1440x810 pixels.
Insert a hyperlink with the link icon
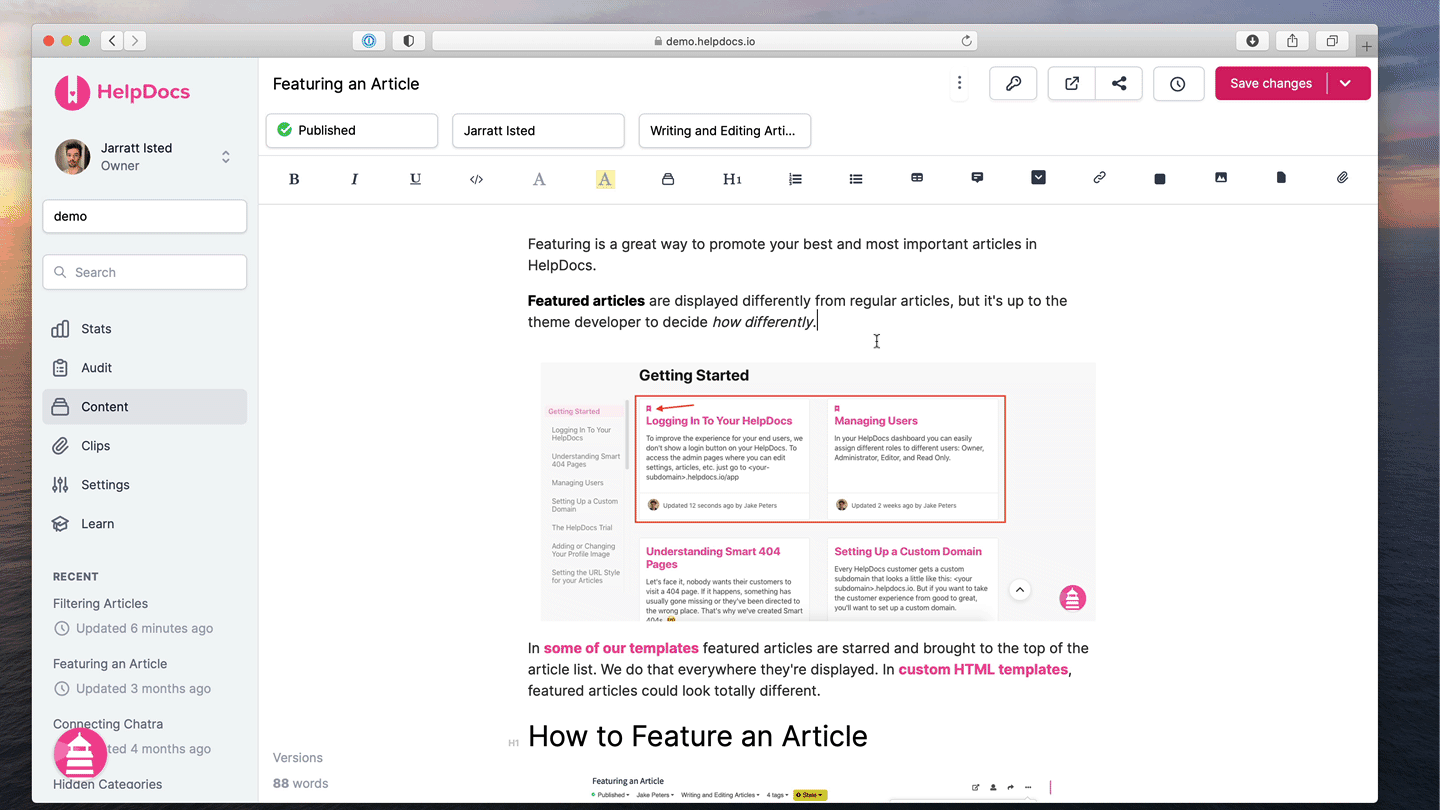(1099, 178)
